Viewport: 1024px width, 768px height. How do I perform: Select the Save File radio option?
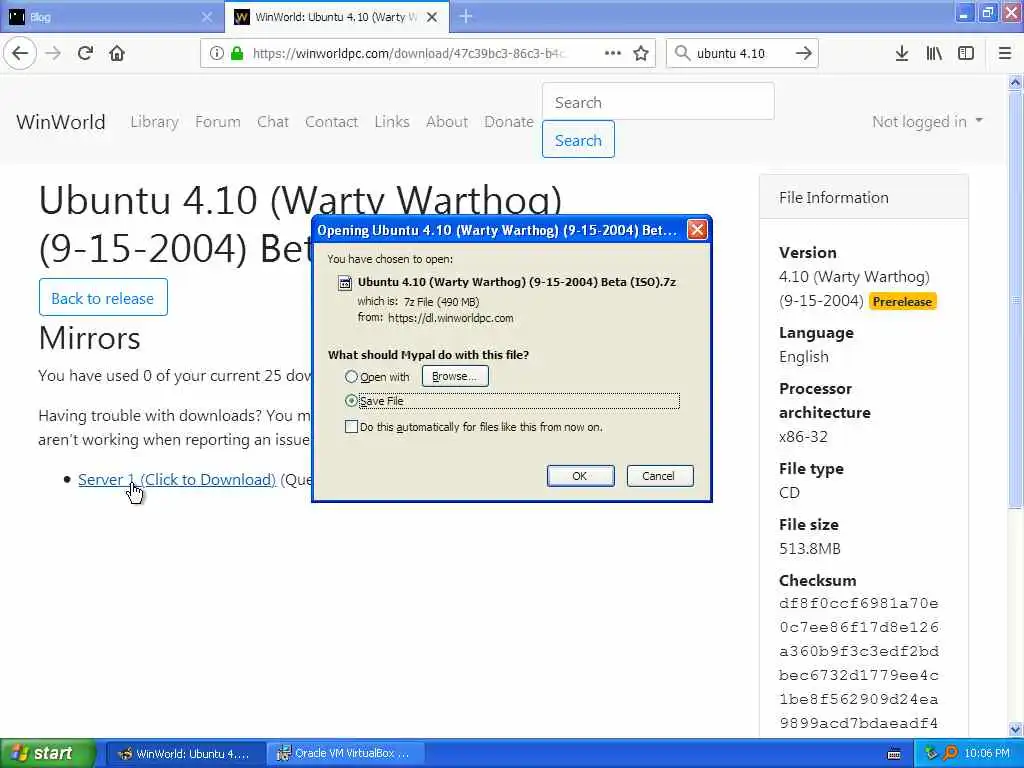point(351,401)
